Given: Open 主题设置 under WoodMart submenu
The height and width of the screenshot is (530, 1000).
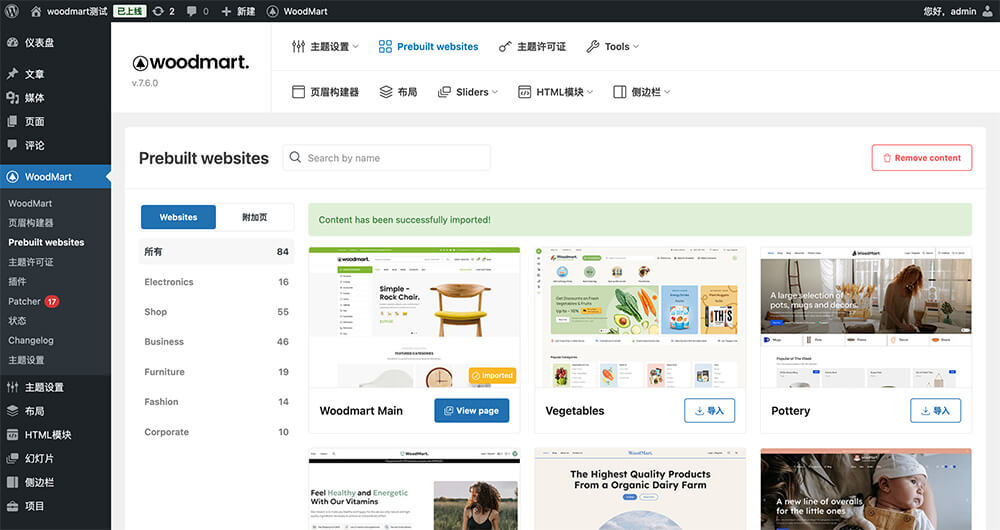Looking at the screenshot, I should (26, 360).
